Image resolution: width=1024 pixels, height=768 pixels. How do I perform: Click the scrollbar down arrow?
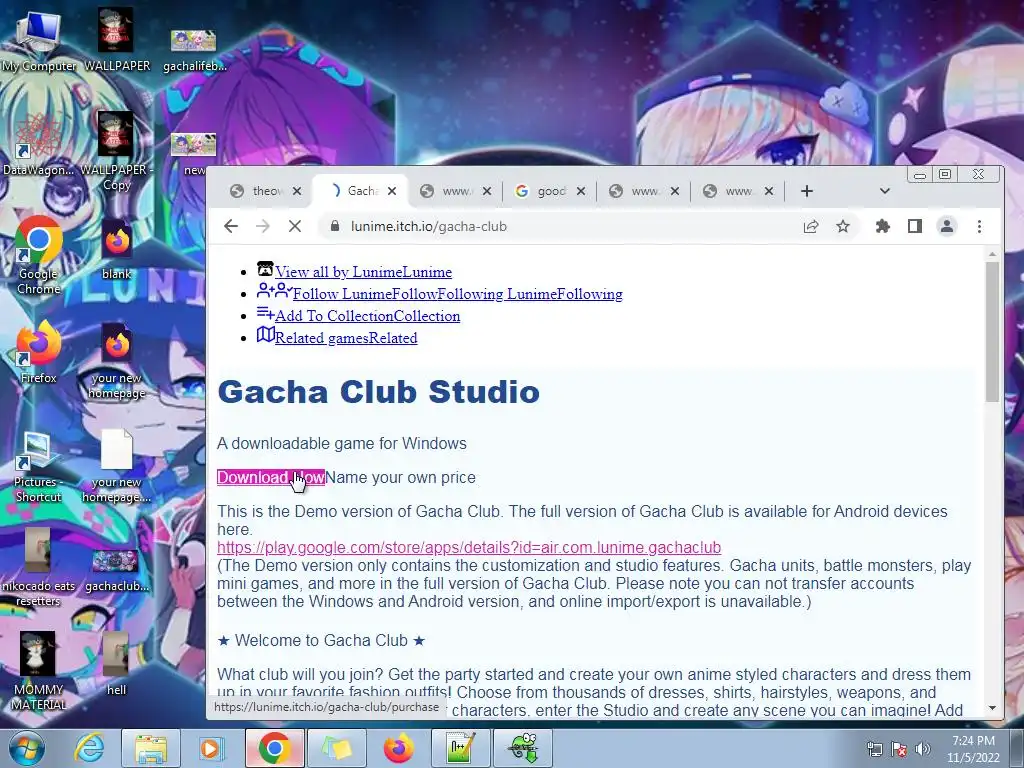pos(992,708)
